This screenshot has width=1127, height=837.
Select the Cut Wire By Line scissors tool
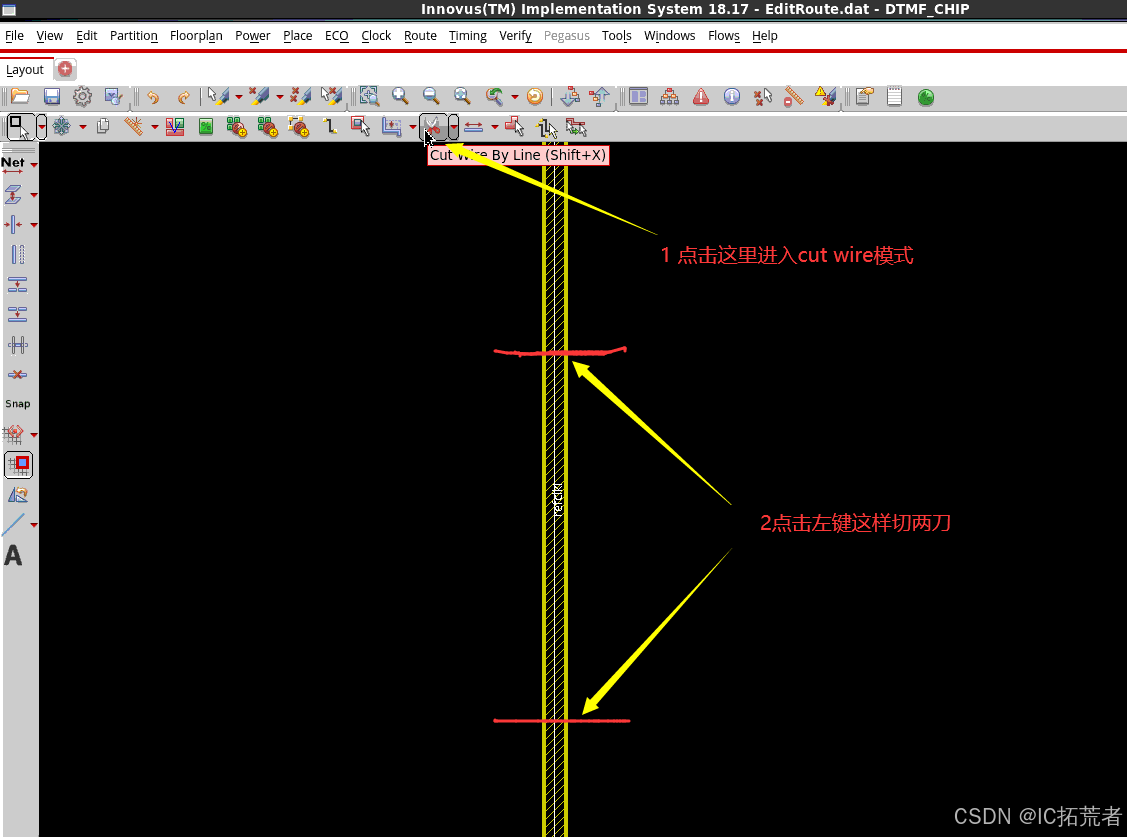[433, 127]
